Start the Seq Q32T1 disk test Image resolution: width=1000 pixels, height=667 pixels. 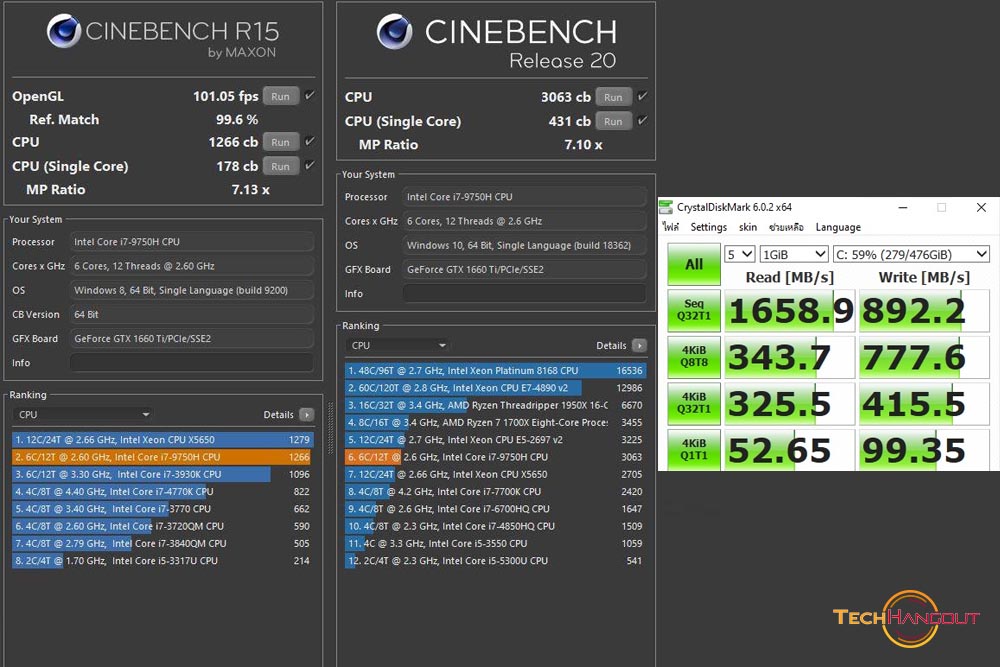pos(694,311)
